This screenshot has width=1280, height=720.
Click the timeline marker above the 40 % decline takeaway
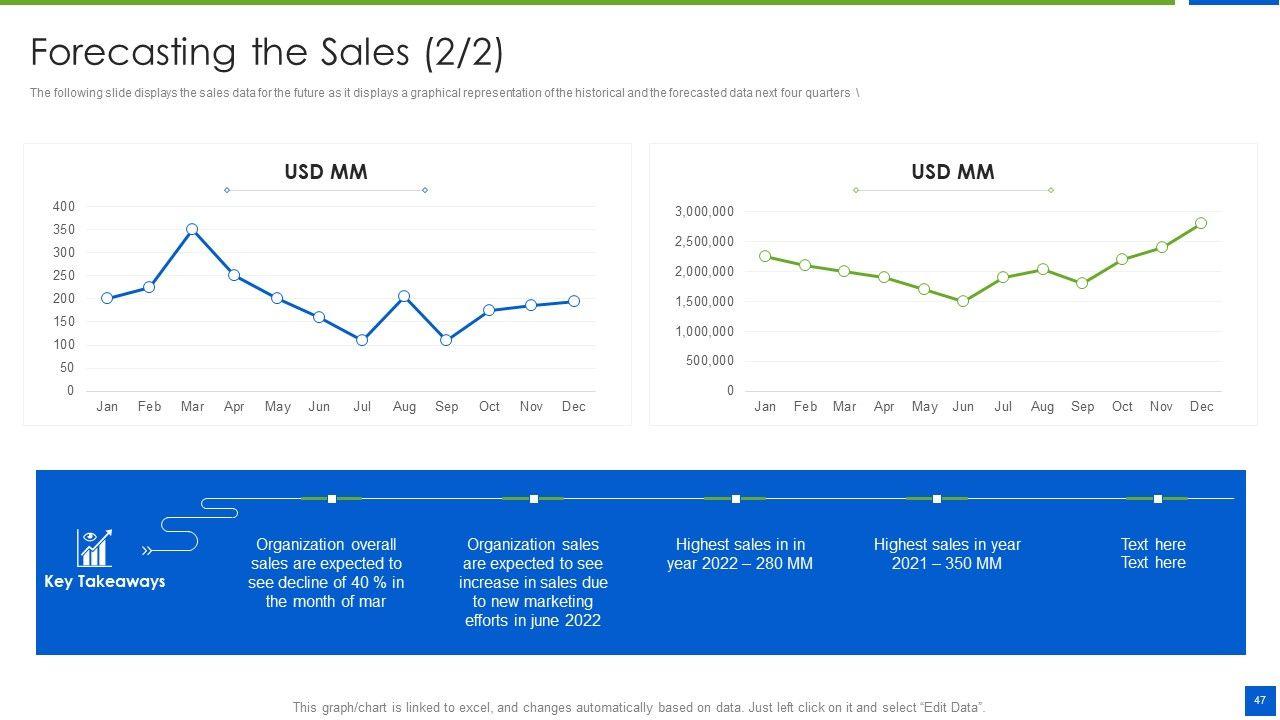click(x=332, y=498)
